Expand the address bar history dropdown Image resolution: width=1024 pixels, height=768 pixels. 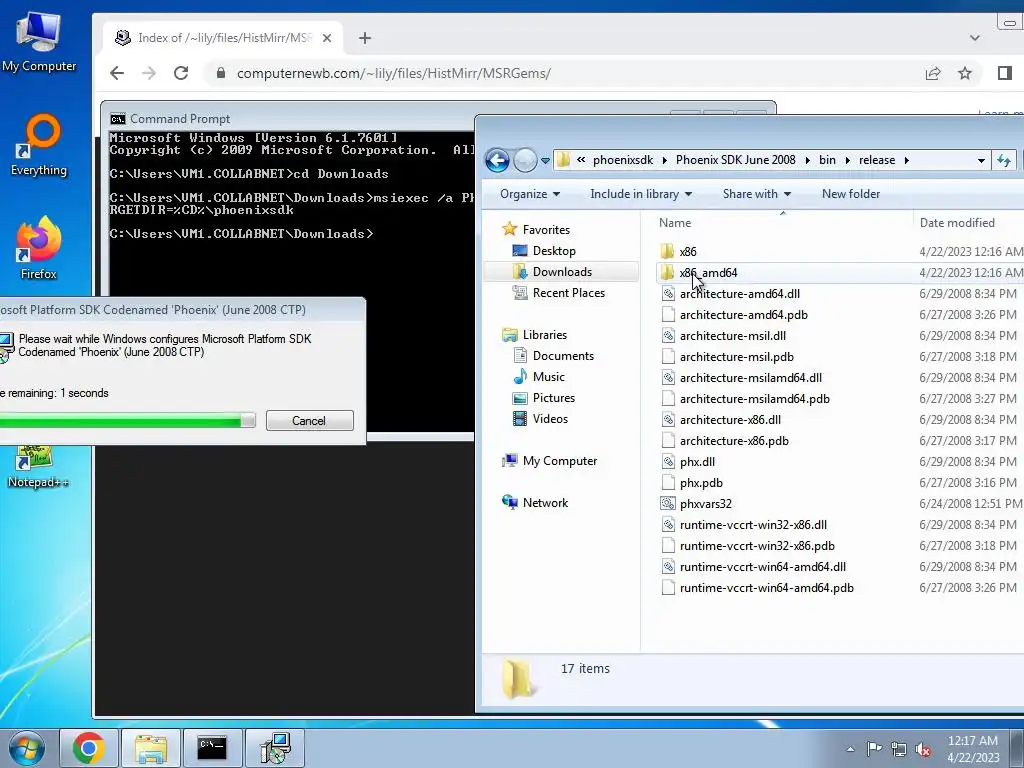click(981, 160)
